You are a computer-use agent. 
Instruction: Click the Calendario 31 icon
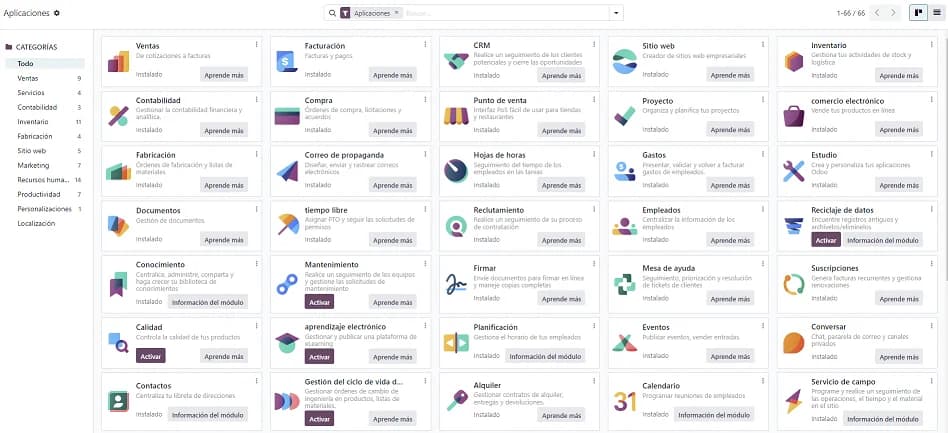tap(625, 402)
